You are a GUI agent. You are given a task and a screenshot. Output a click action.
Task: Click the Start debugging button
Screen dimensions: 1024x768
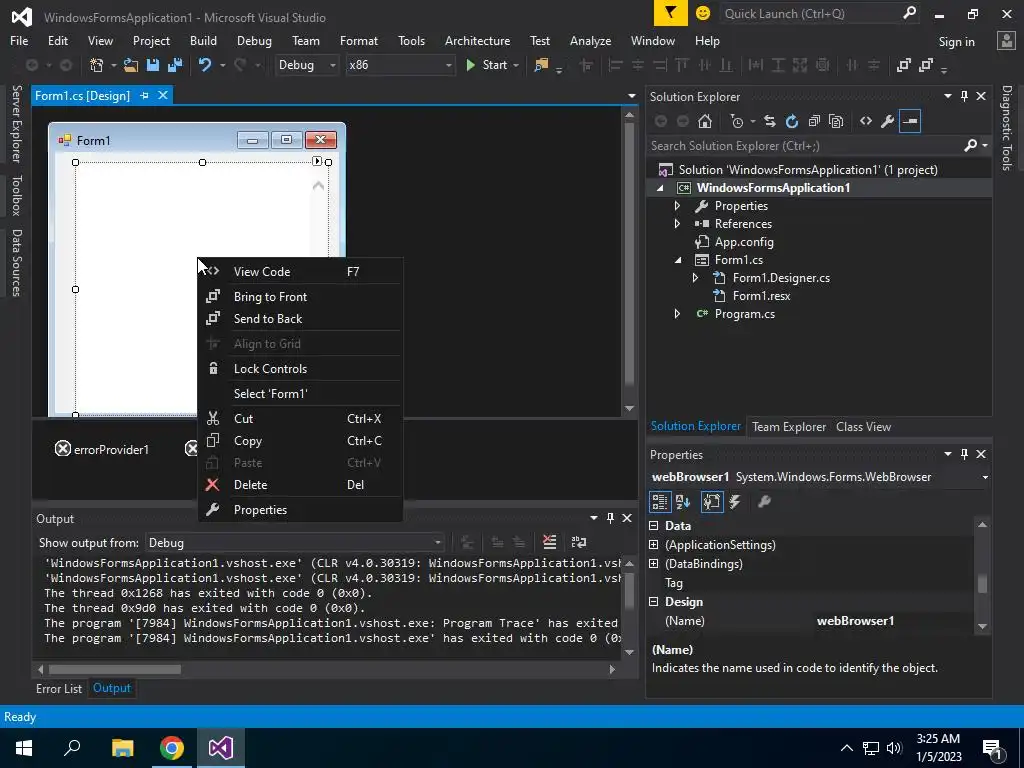point(487,65)
